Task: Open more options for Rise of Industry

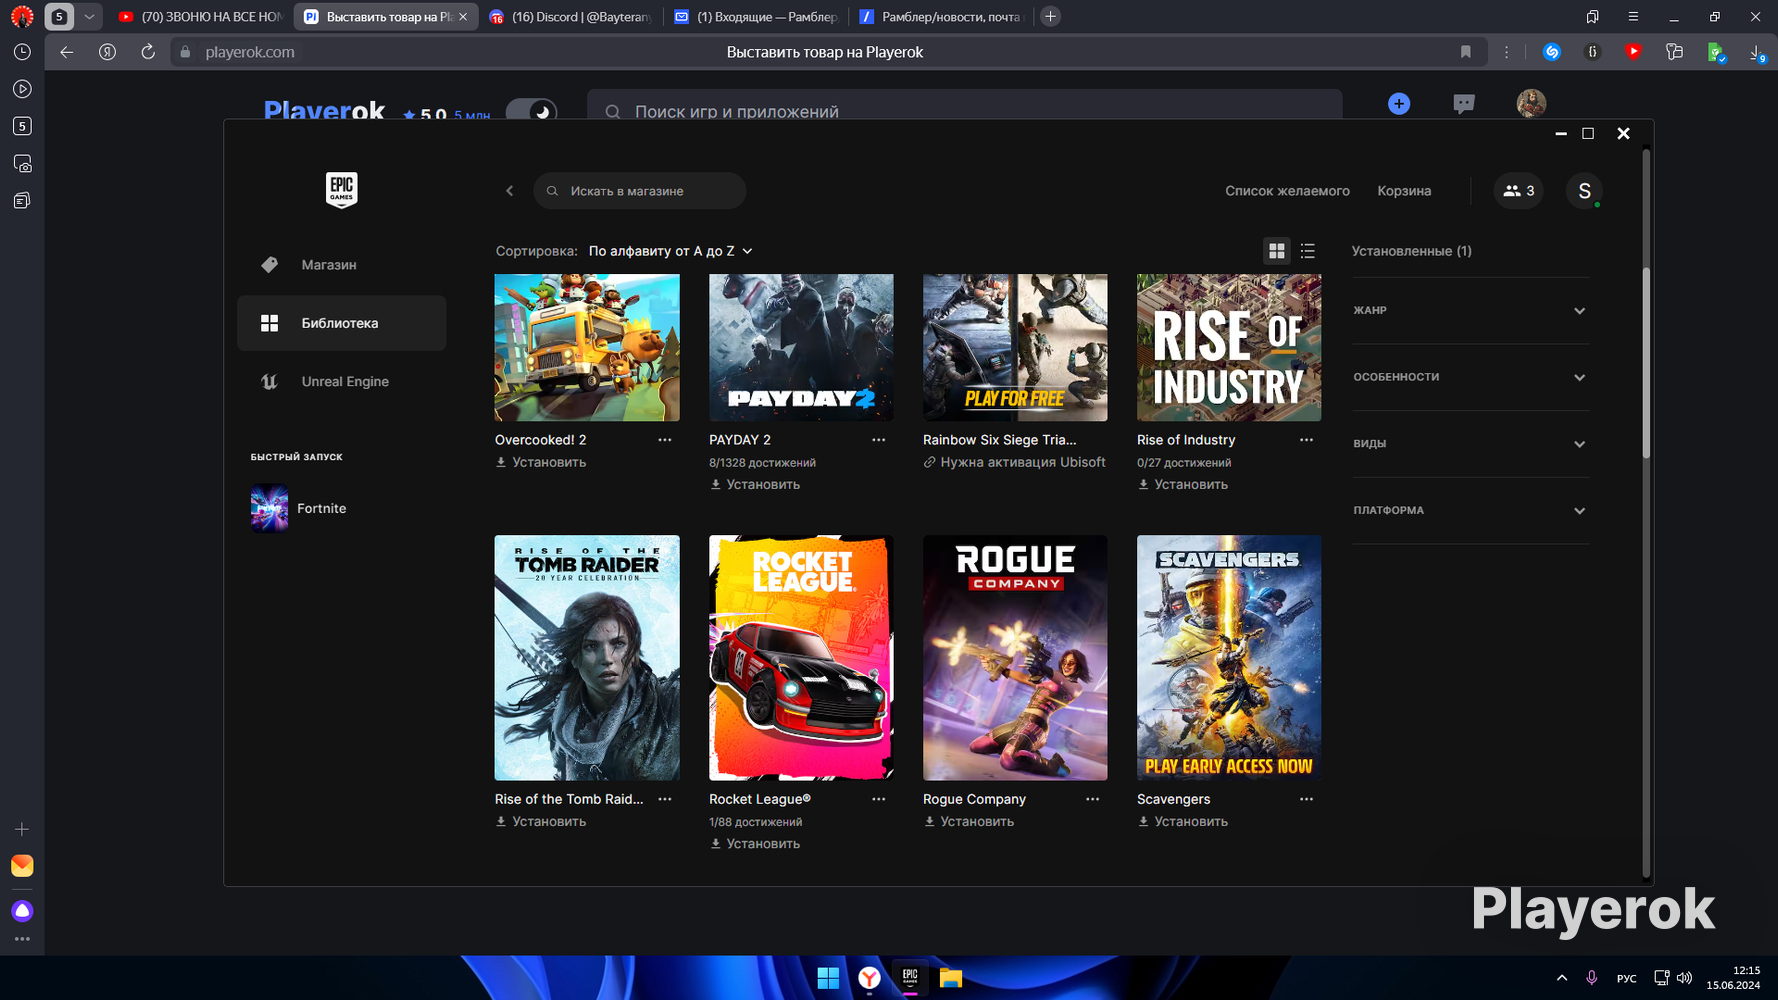Action: 1306,440
